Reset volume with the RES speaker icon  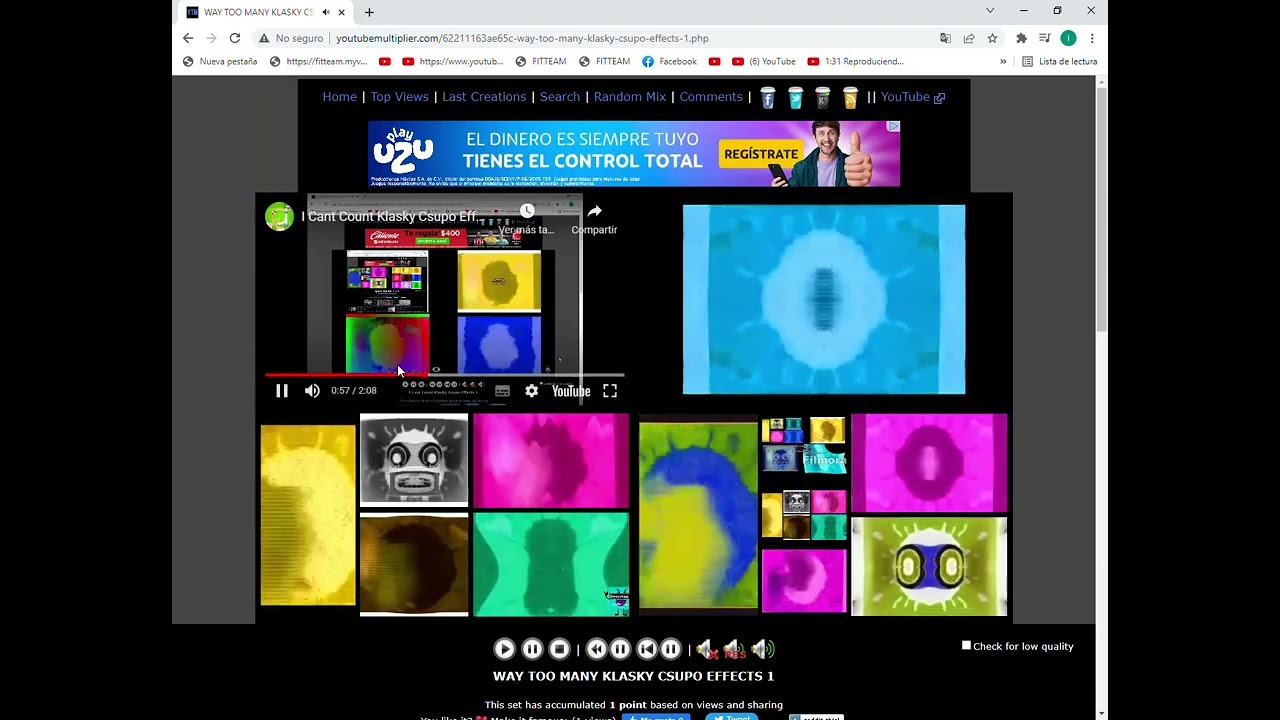coord(735,650)
